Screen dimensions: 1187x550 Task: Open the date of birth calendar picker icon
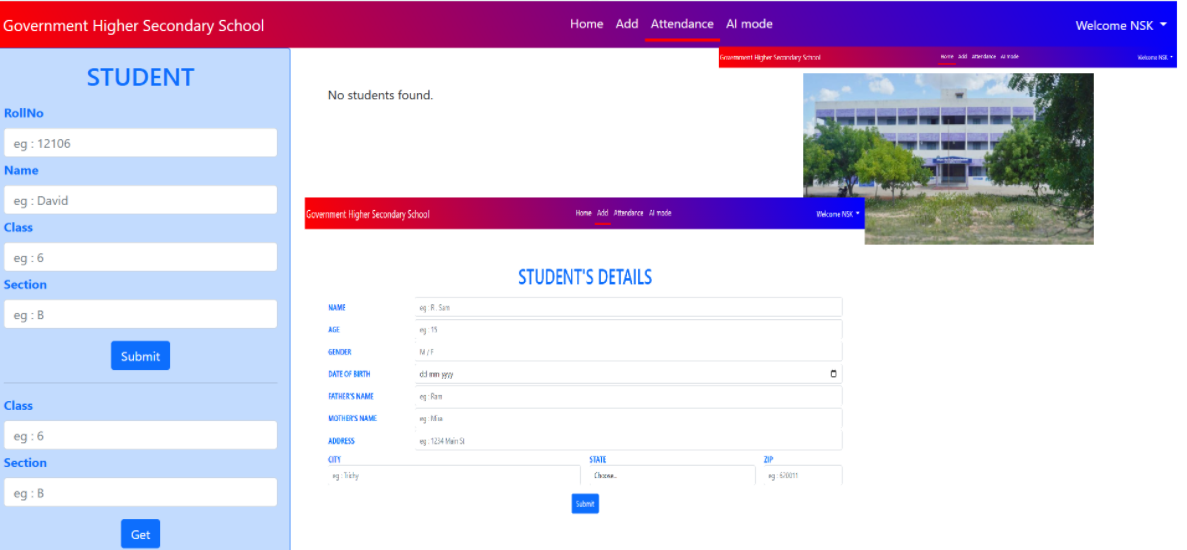coord(834,374)
